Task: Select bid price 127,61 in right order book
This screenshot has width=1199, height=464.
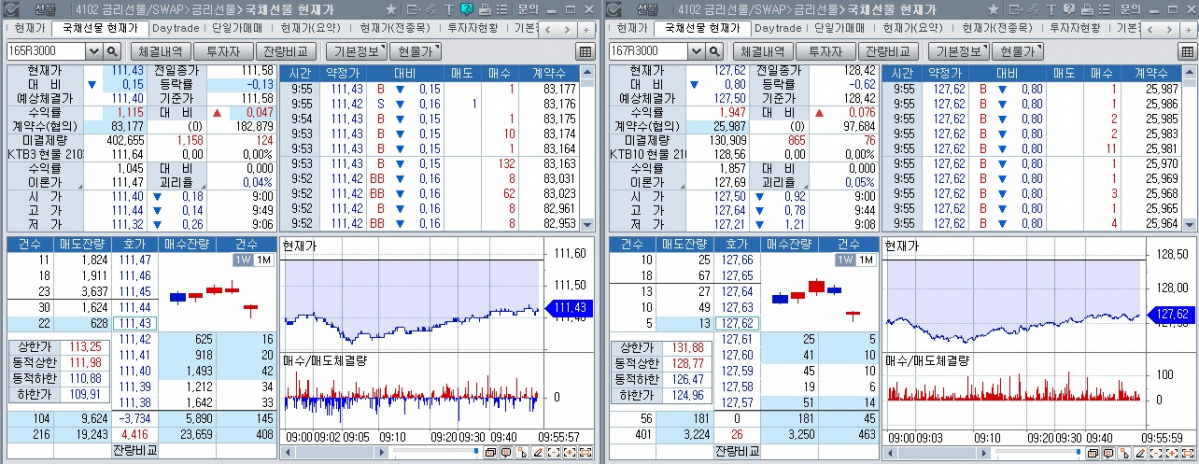Action: pos(737,339)
